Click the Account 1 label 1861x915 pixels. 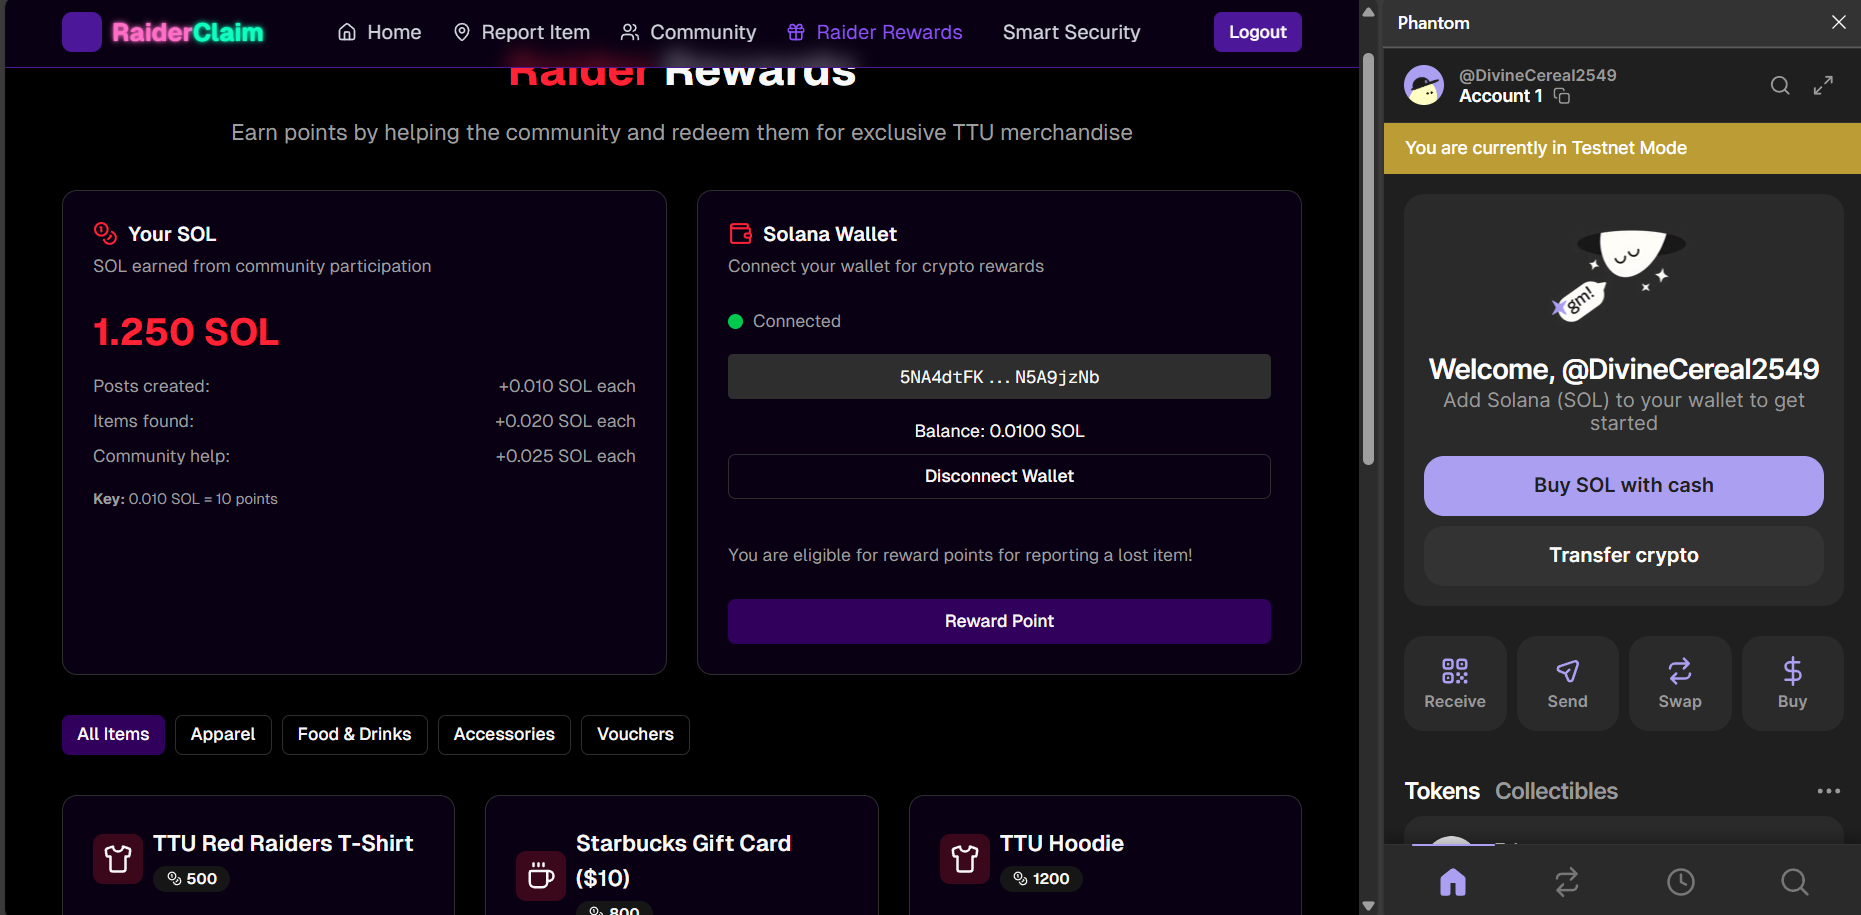pos(1501,96)
